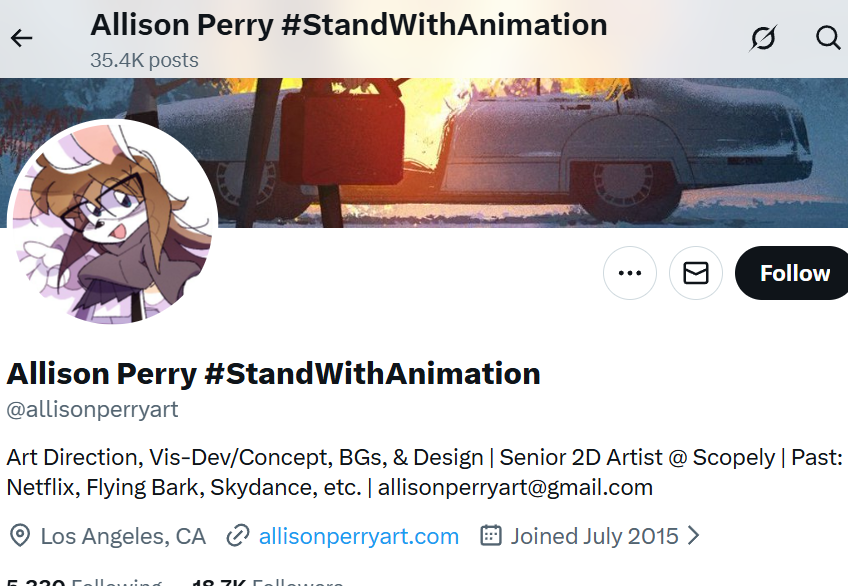Screen dimensions: 848x586
Task: Click the @allisonperryart handle
Action: click(93, 410)
